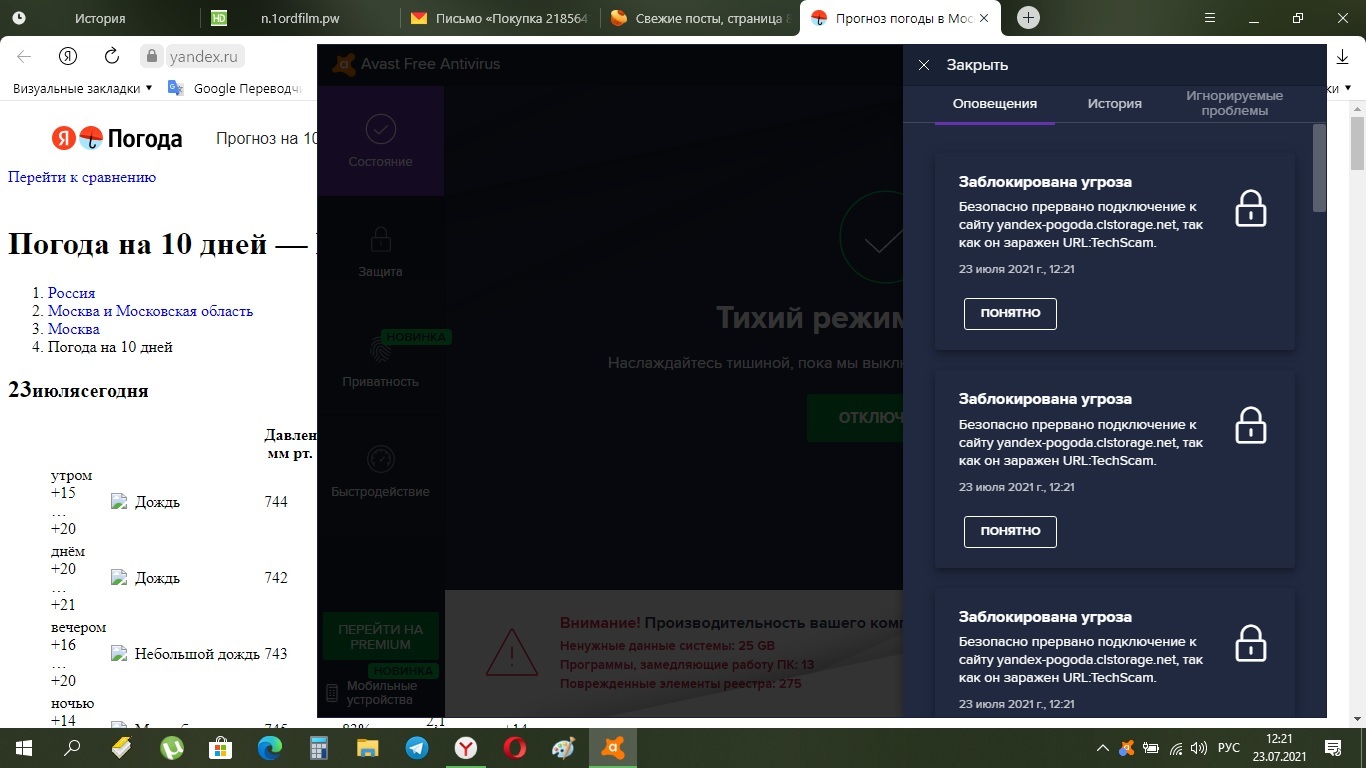Click the РУС language indicator
The image size is (1366, 768).
click(x=1229, y=748)
